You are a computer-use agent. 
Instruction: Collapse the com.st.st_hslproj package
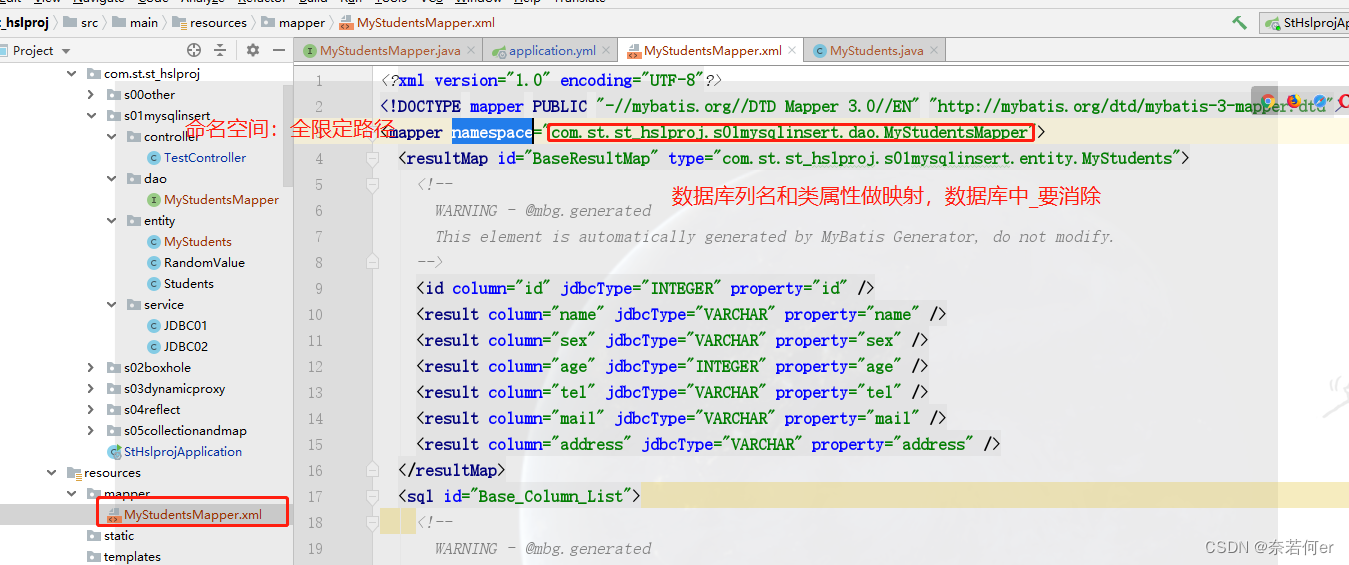71,74
